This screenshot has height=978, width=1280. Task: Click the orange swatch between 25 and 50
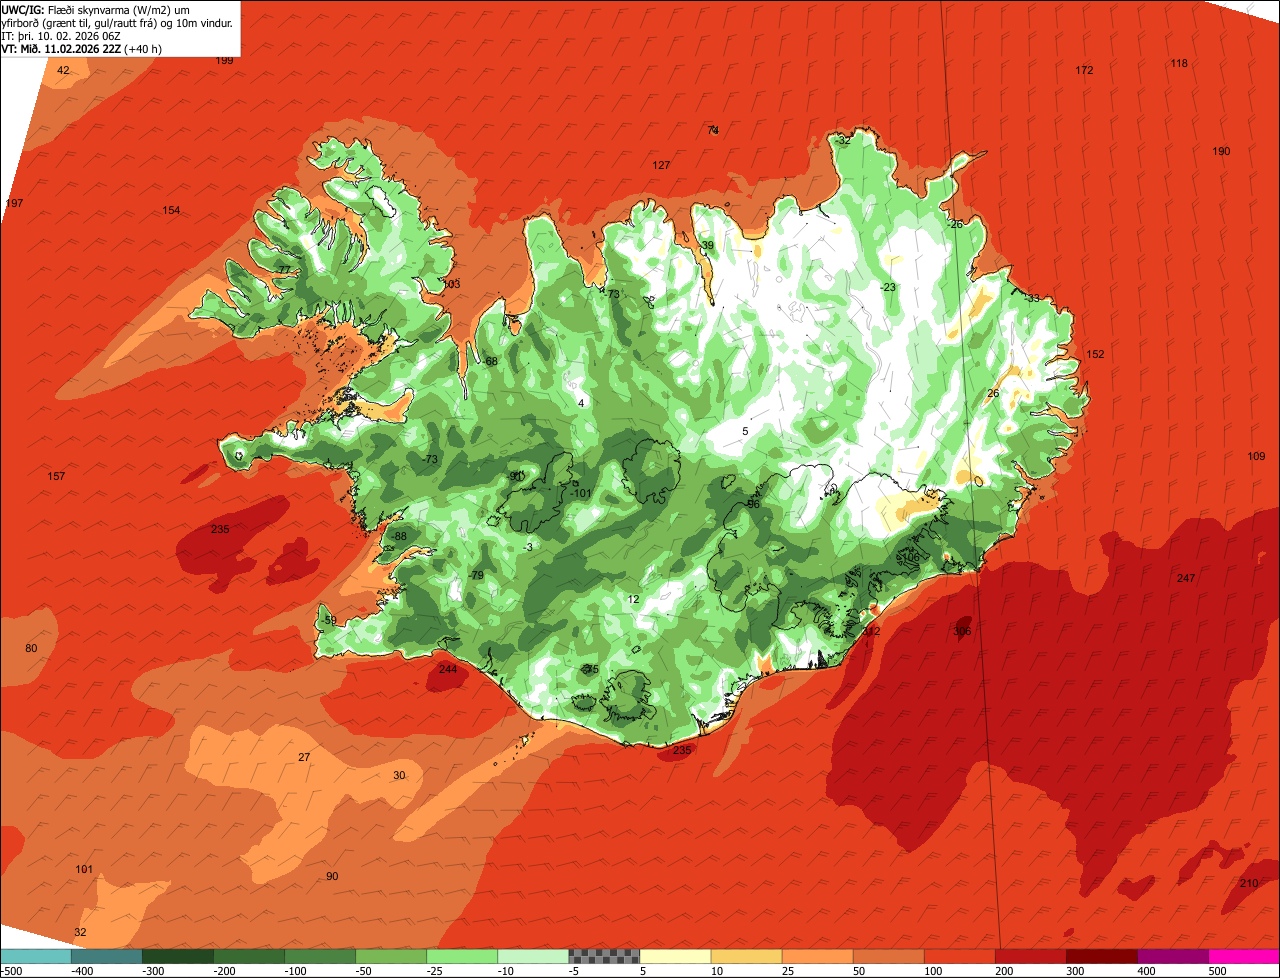[x=817, y=956]
